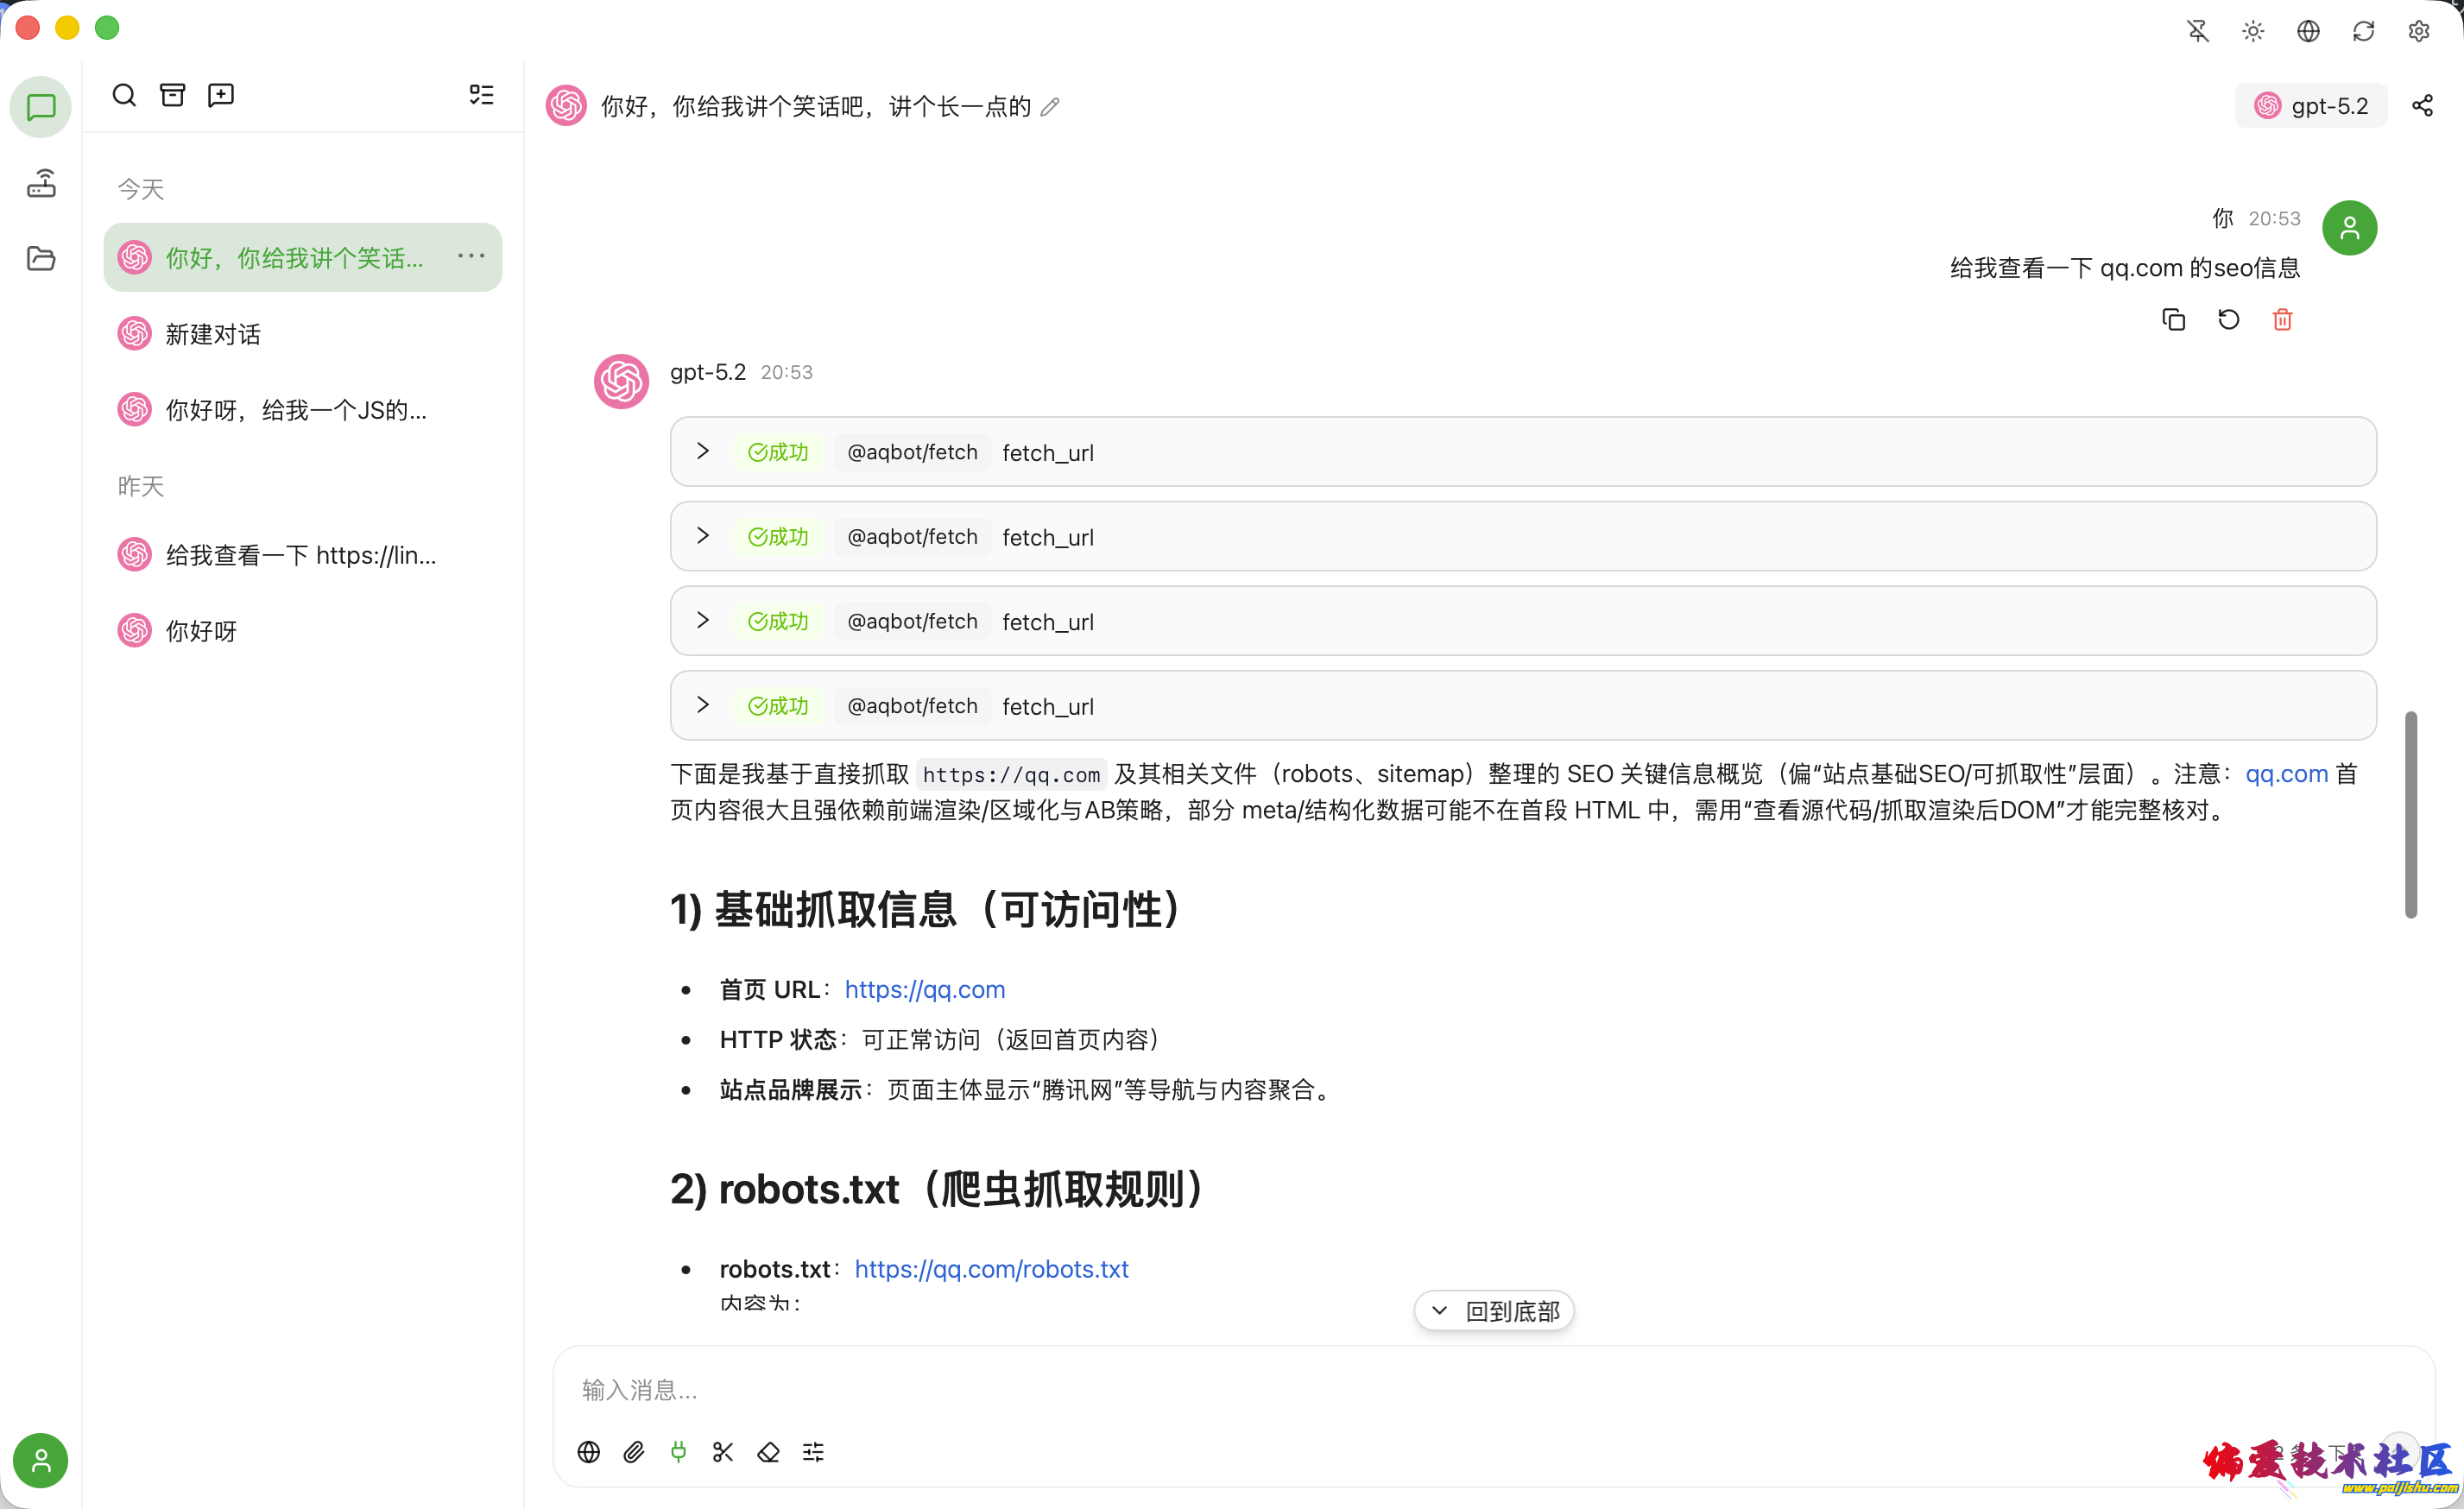2464x1509 pixels.
Task: Select the scissors snipping icon below the input
Action: [723, 1452]
